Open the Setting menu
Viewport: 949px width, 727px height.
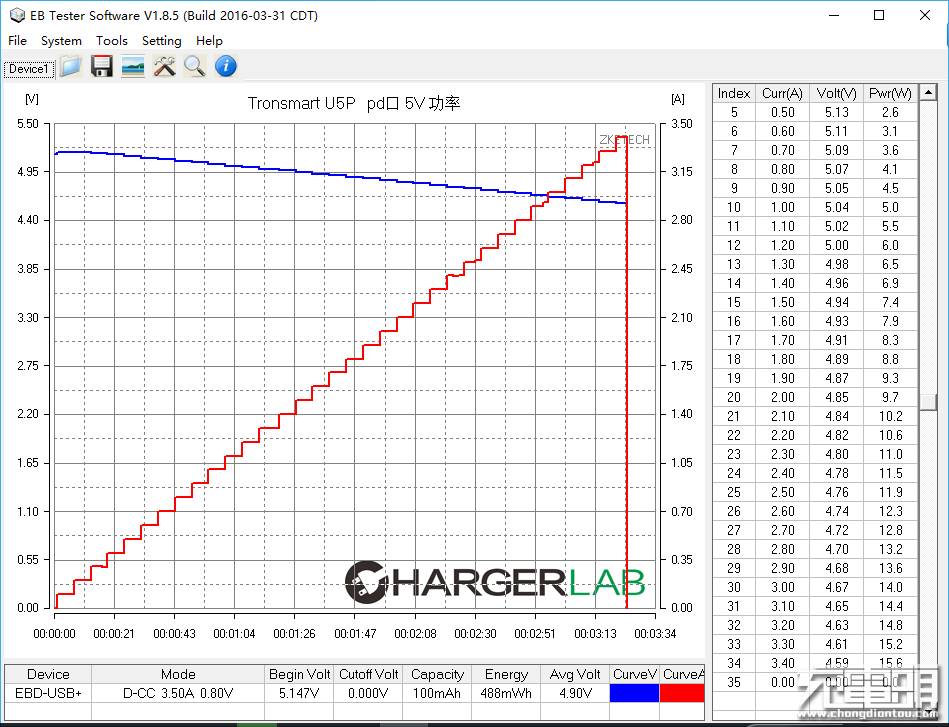click(162, 41)
